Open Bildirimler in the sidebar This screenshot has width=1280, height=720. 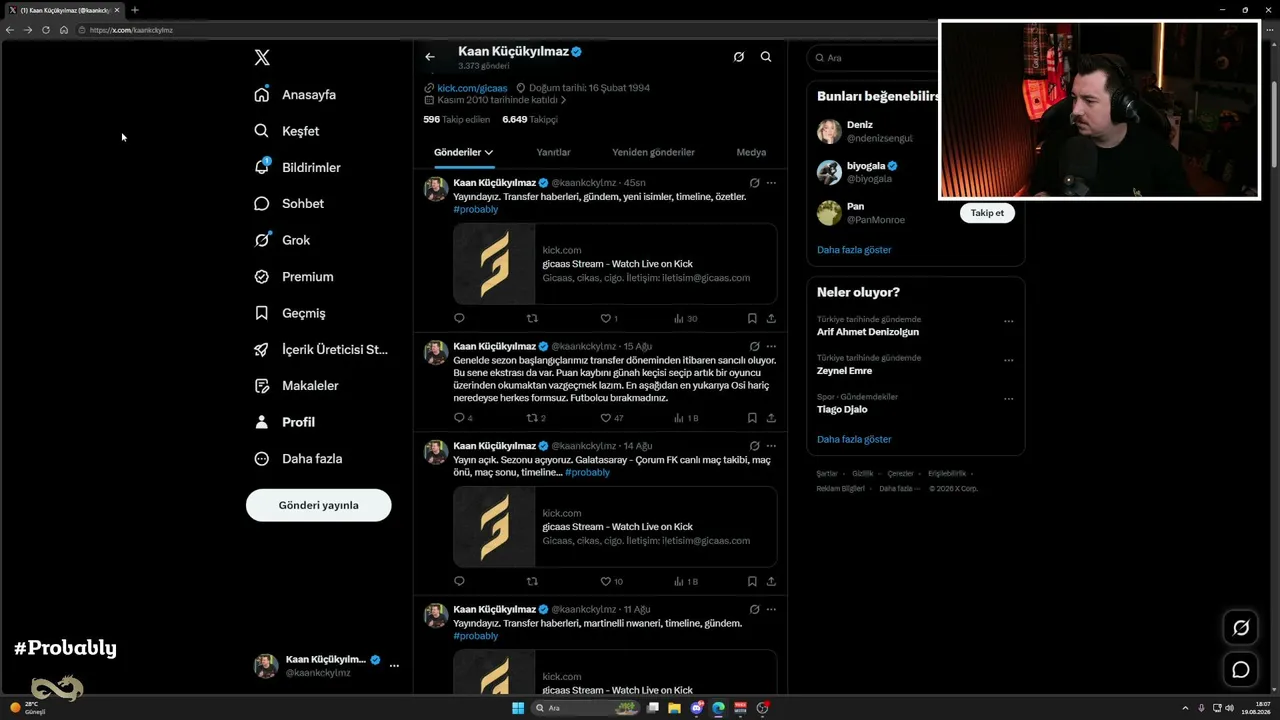(297, 167)
